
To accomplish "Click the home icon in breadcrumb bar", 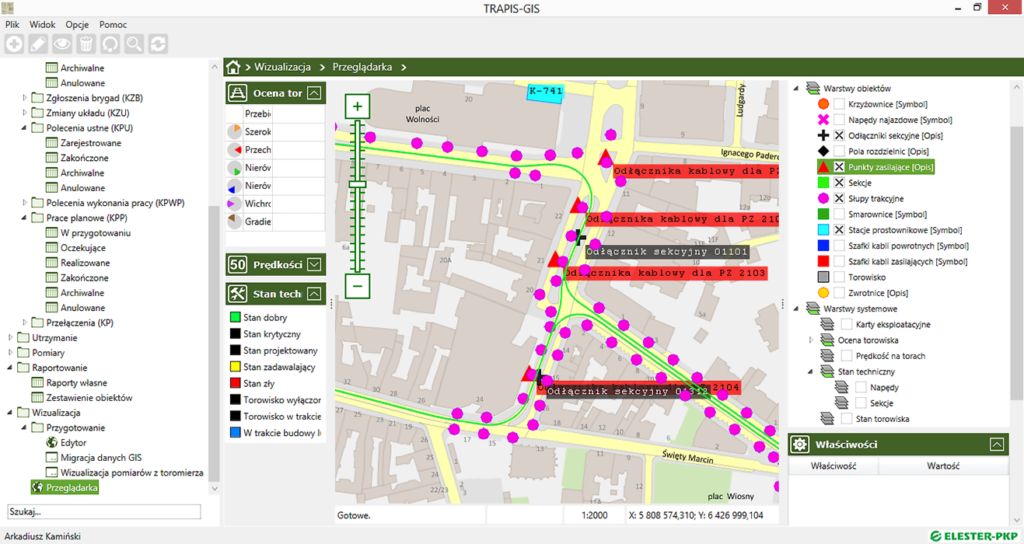I will pos(234,67).
